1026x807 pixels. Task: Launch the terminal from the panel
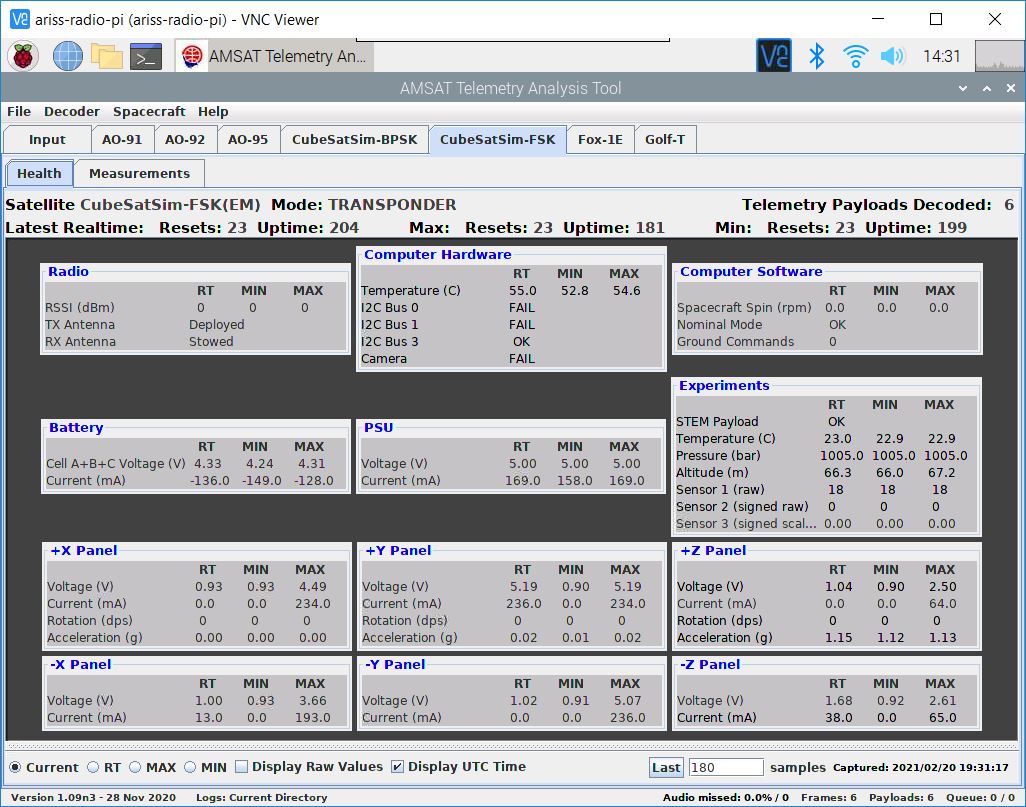(x=146, y=56)
